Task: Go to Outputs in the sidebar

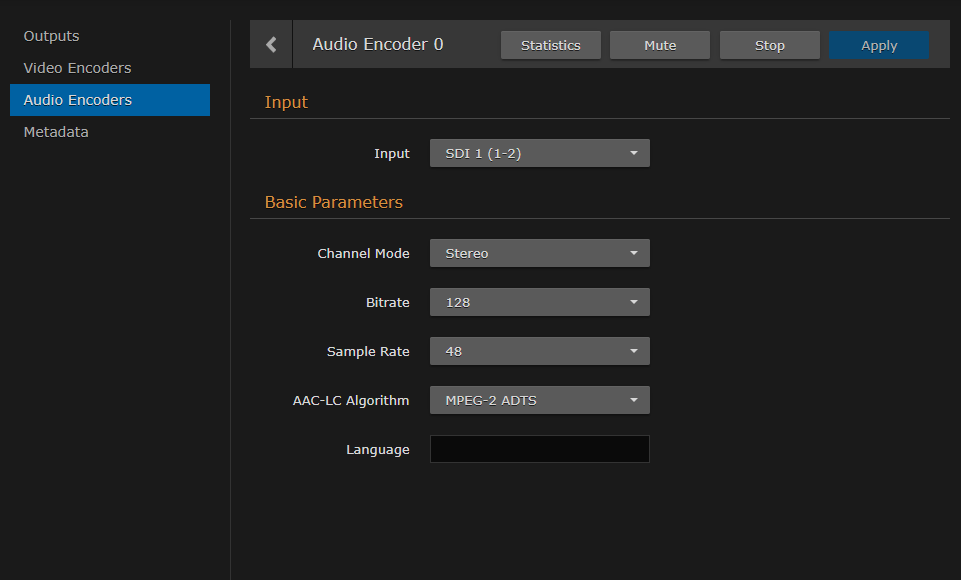Action: [x=51, y=36]
